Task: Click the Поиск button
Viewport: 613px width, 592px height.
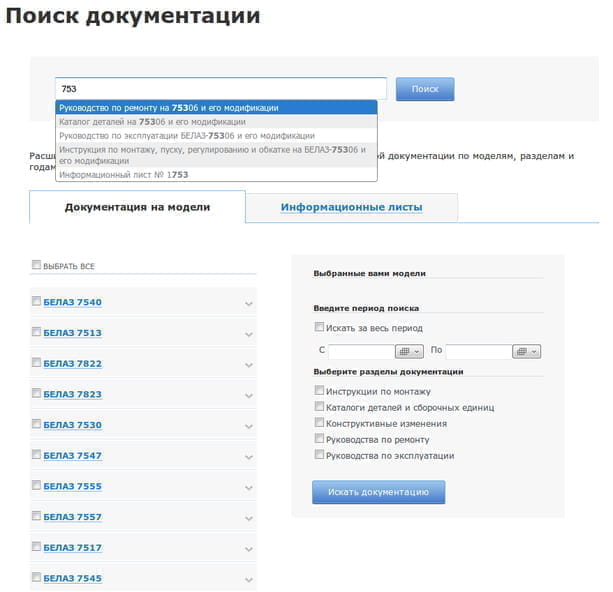Action: coord(425,89)
